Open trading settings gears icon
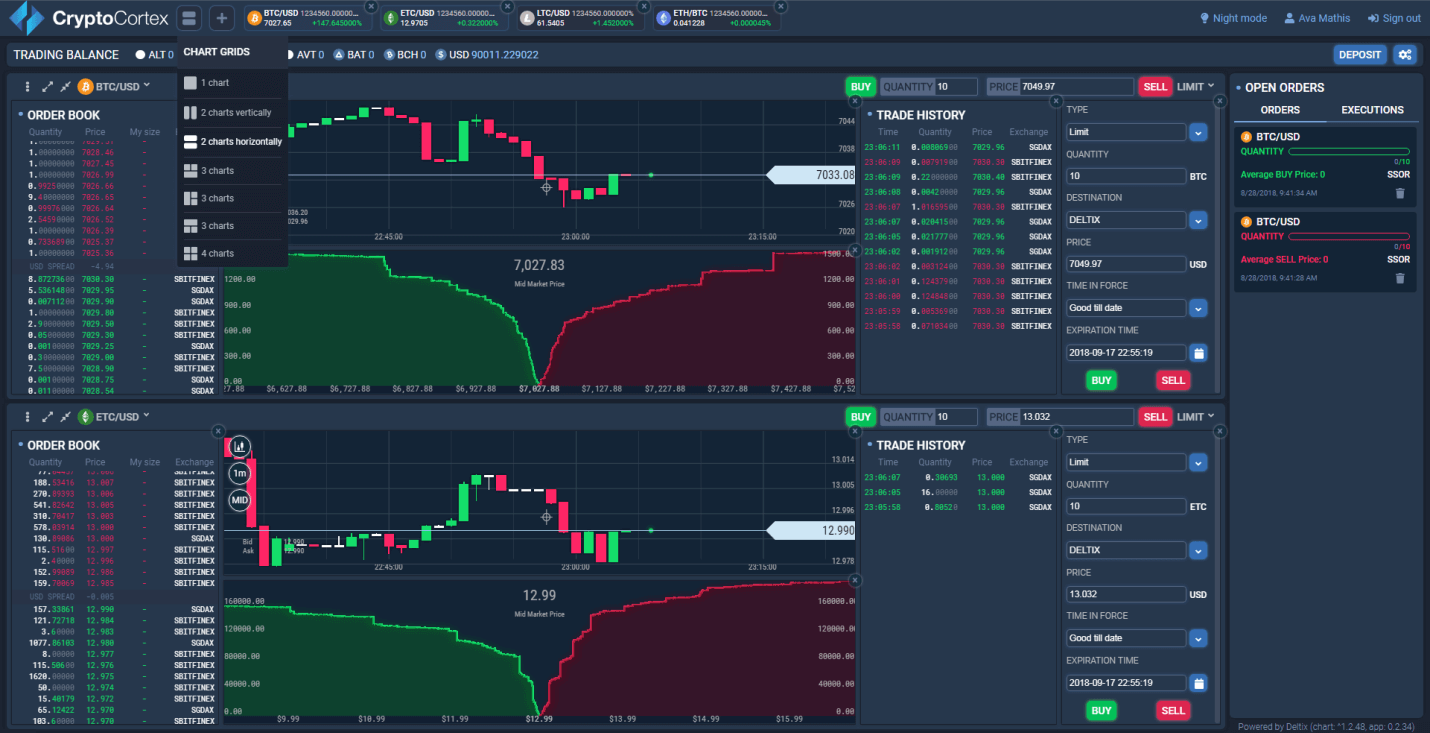This screenshot has height=733, width=1430. click(x=1405, y=55)
